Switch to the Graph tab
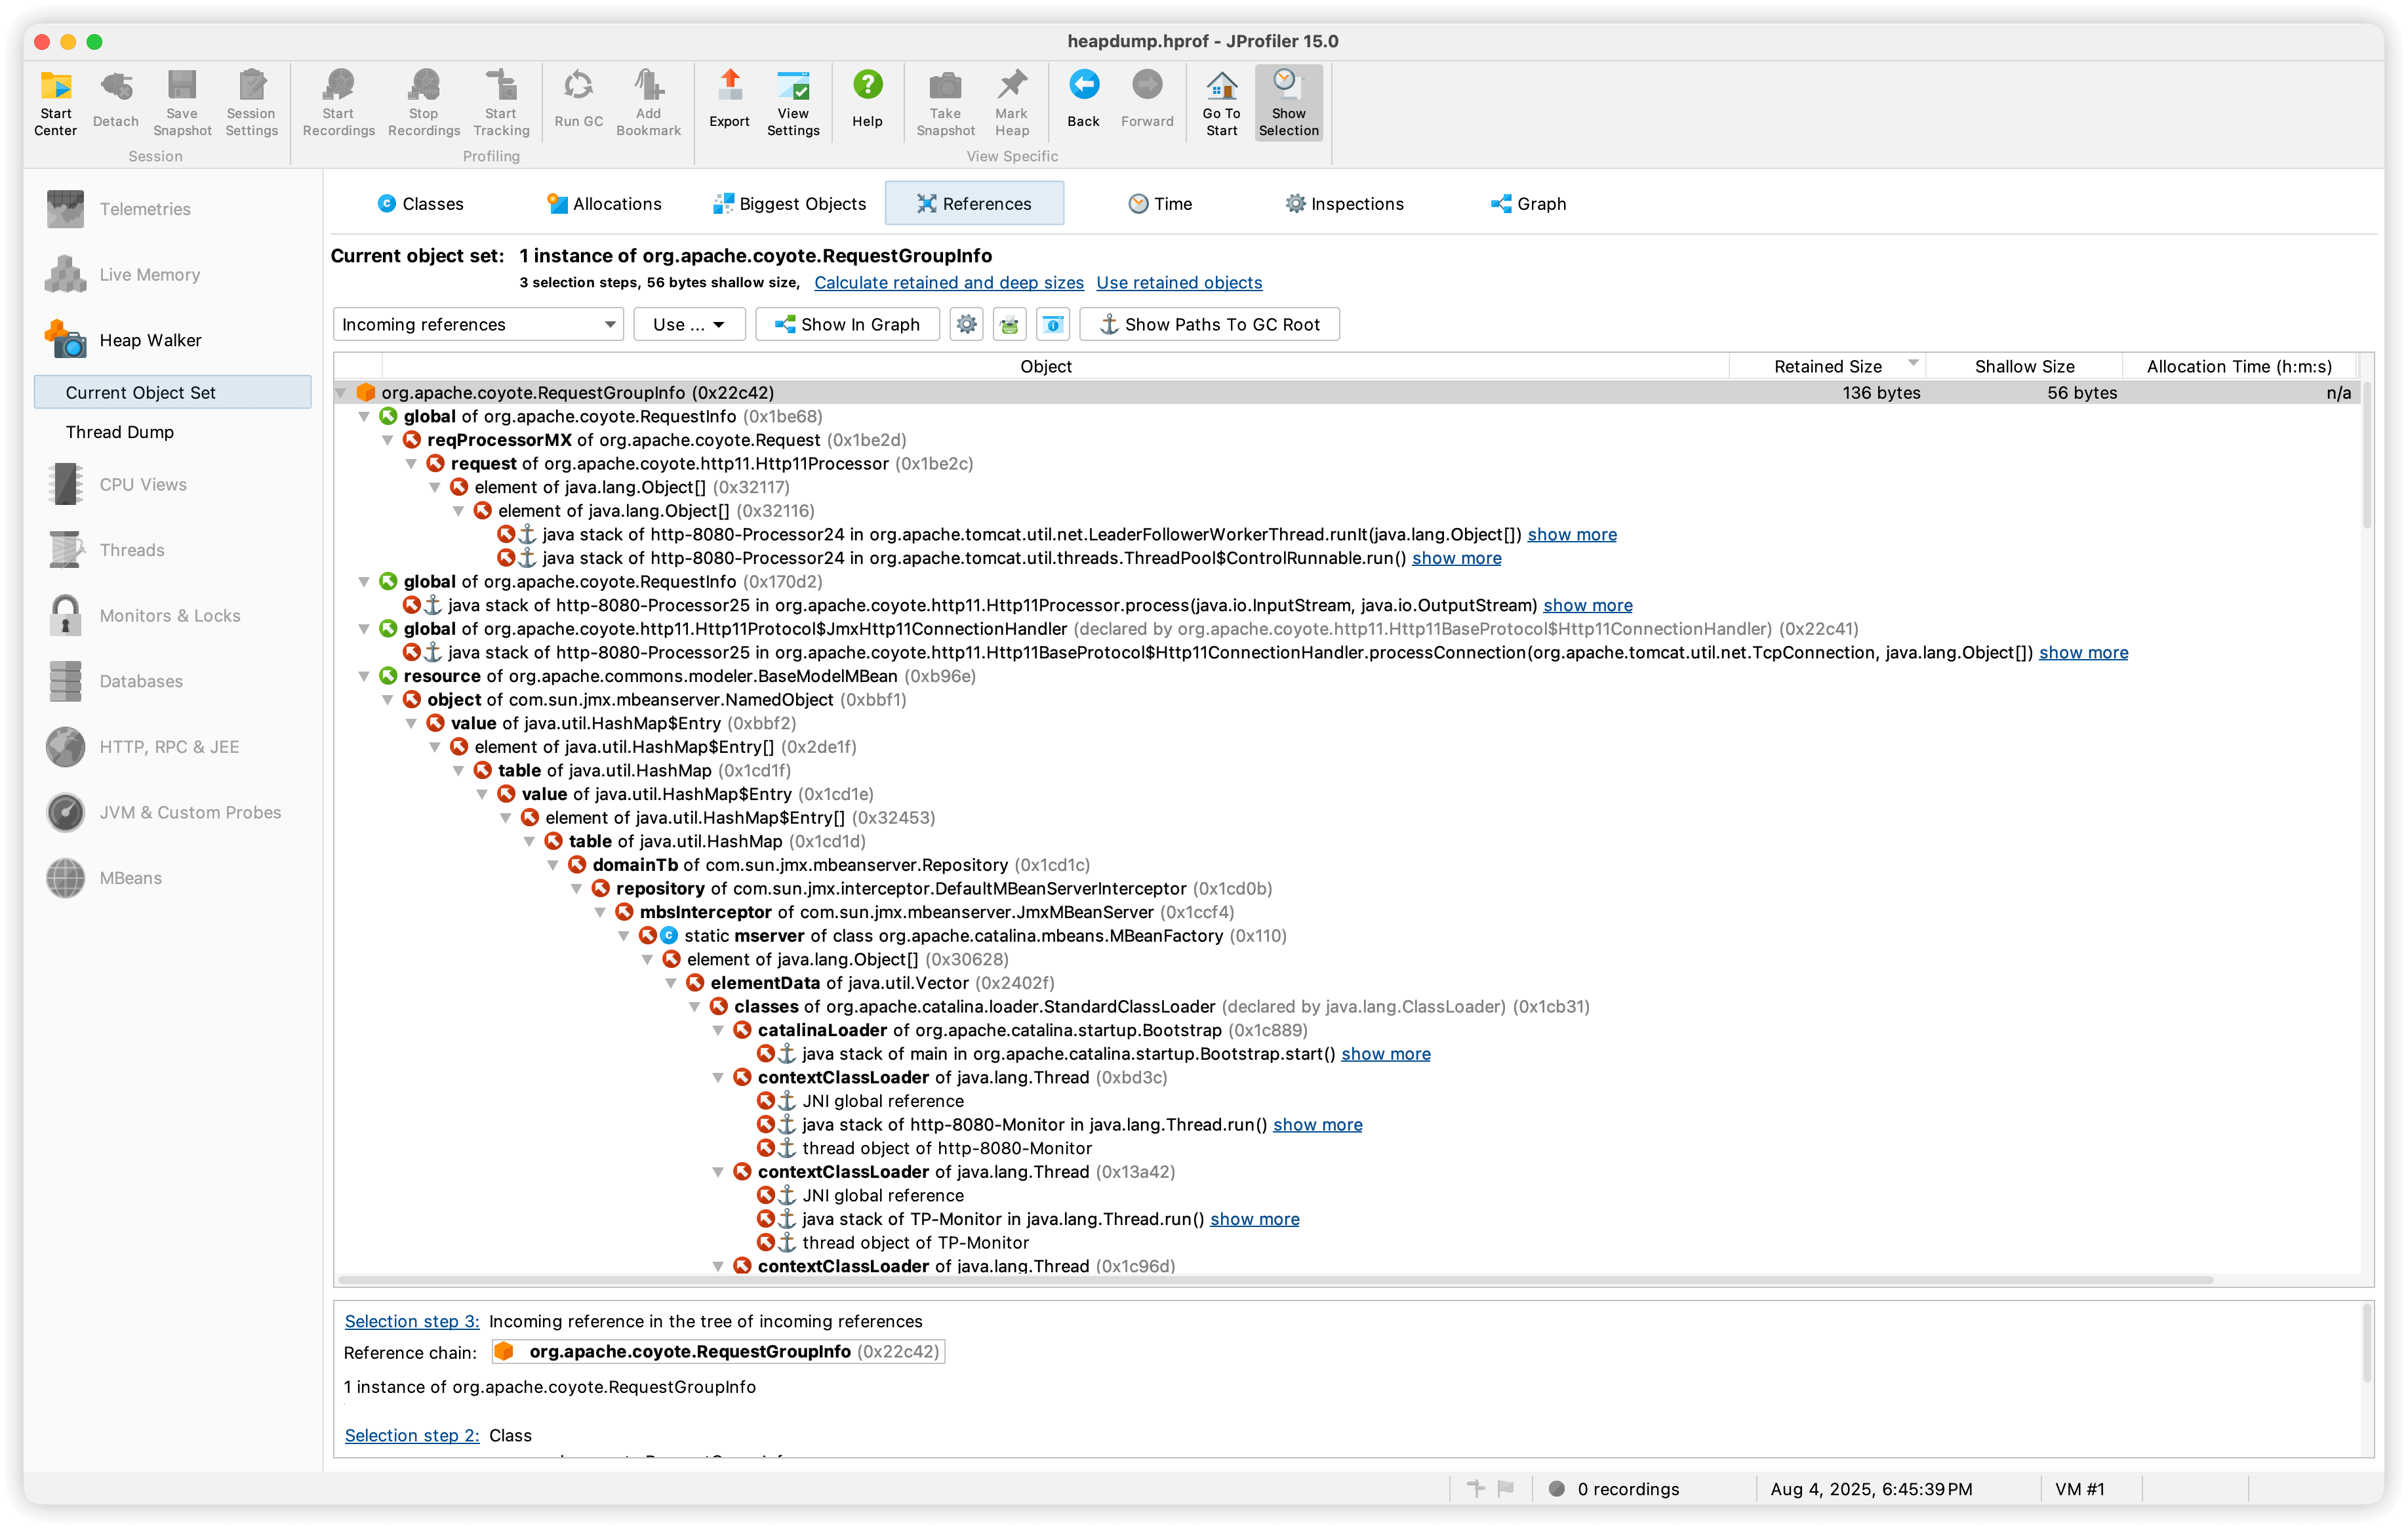The width and height of the screenshot is (2408, 1528). (x=1529, y=204)
